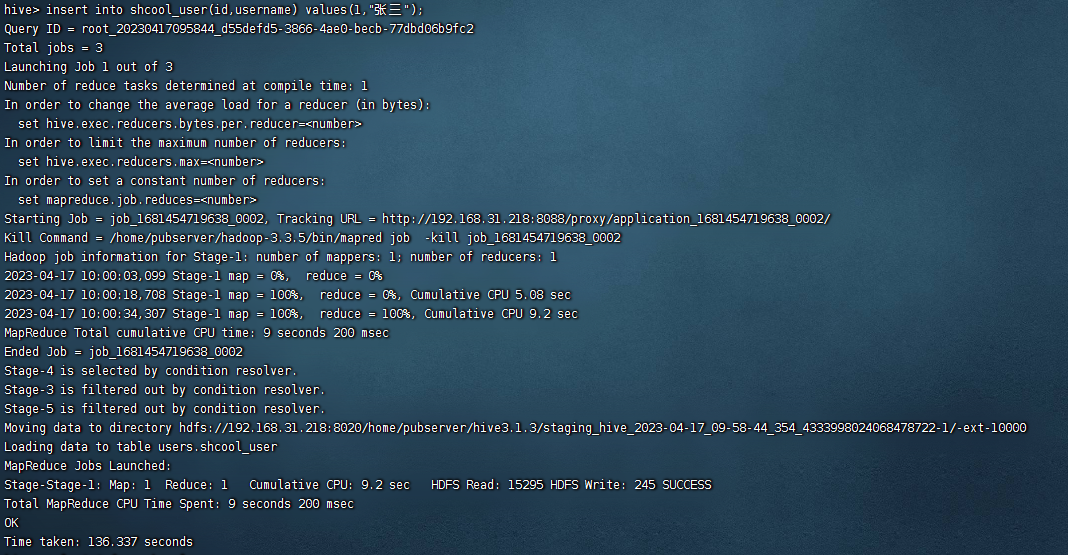Click the "Time taken: 136.337 seconds" line
The width and height of the screenshot is (1068, 555).
coord(98,542)
